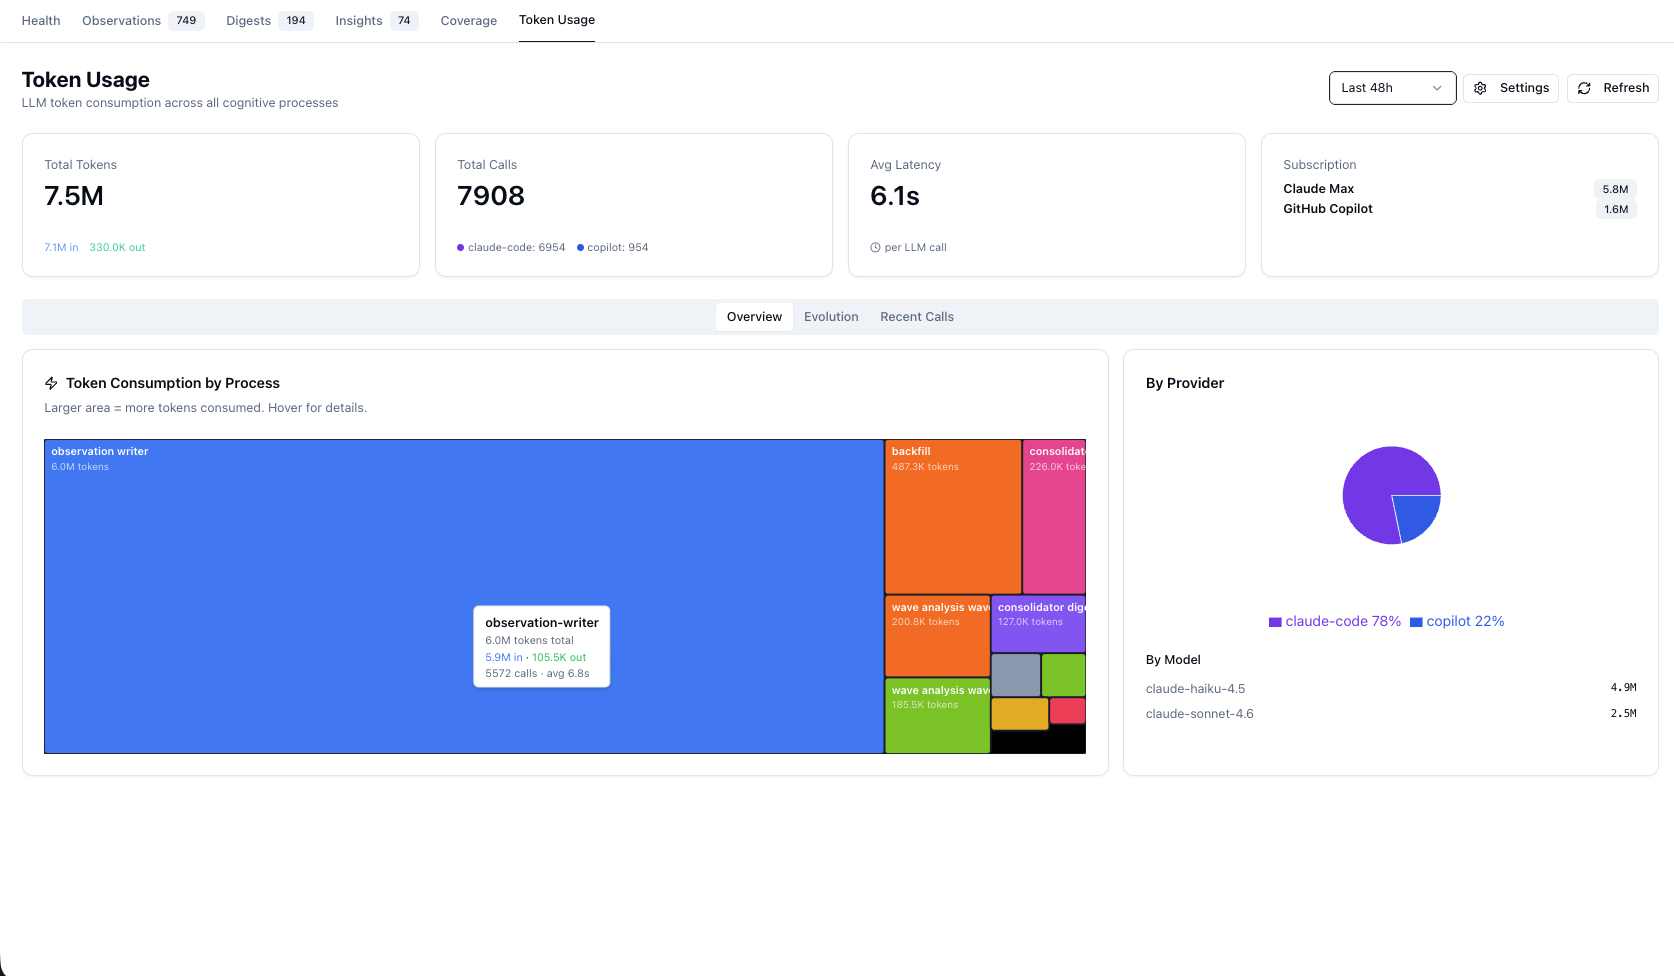Open the Recent Calls sub-tab
This screenshot has height=976, width=1674.
917,317
